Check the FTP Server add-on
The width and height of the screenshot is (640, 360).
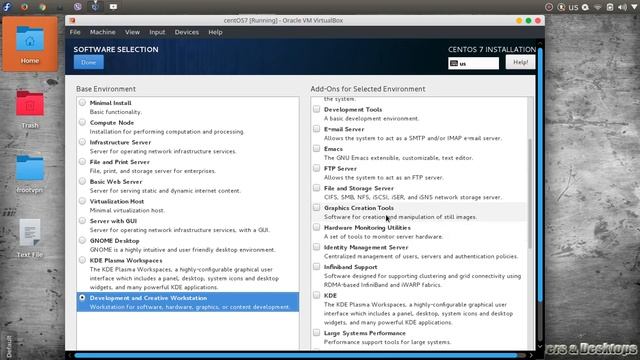click(316, 168)
